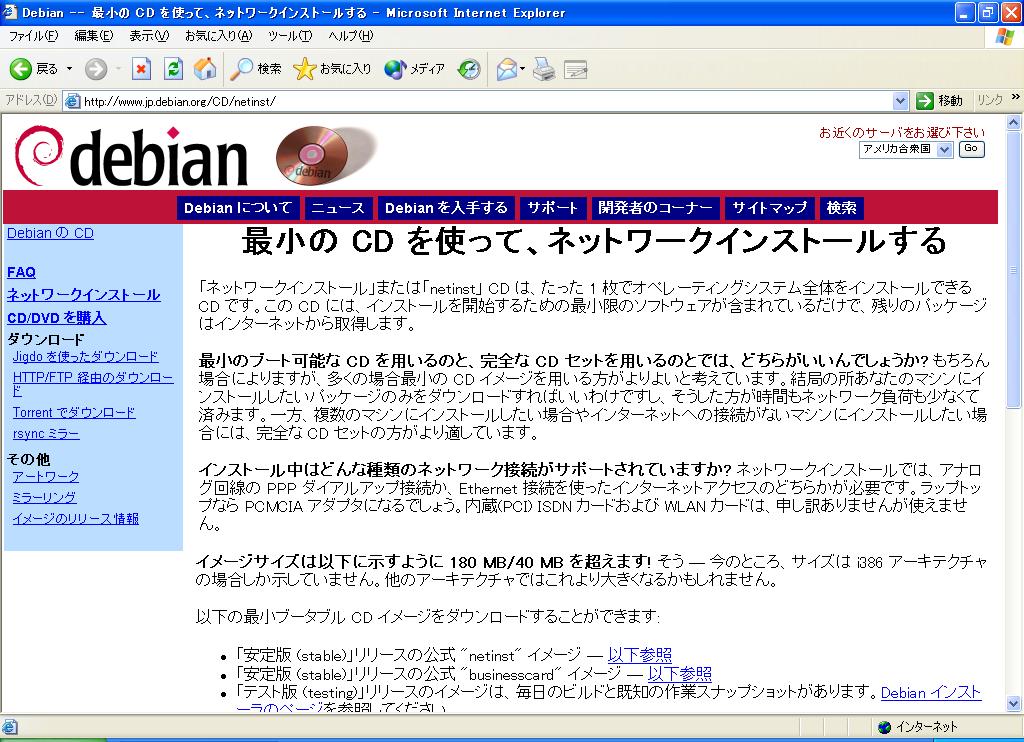Open the Search (検索) toolbar button
1024x742 pixels.
pos(256,69)
